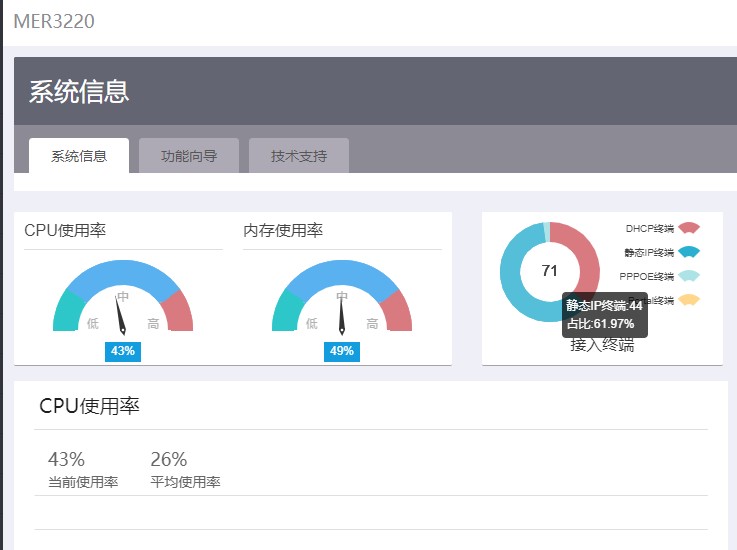The width and height of the screenshot is (737, 550).
Task: Open the 技术支持 tab
Action: pyautogui.click(x=299, y=156)
